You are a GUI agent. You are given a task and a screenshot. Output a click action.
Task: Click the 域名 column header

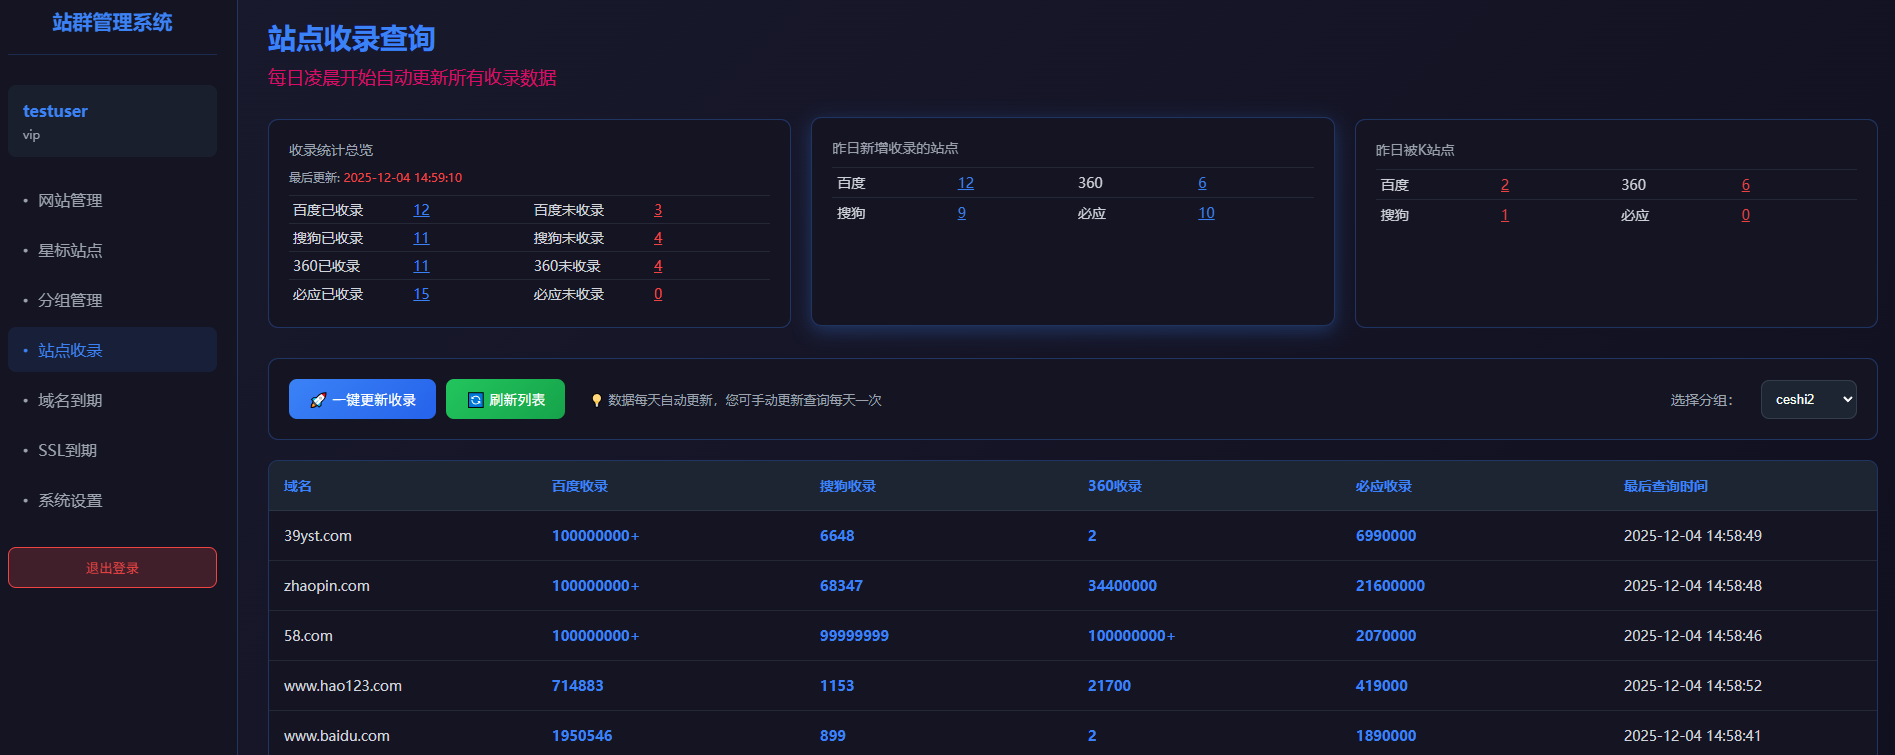298,486
